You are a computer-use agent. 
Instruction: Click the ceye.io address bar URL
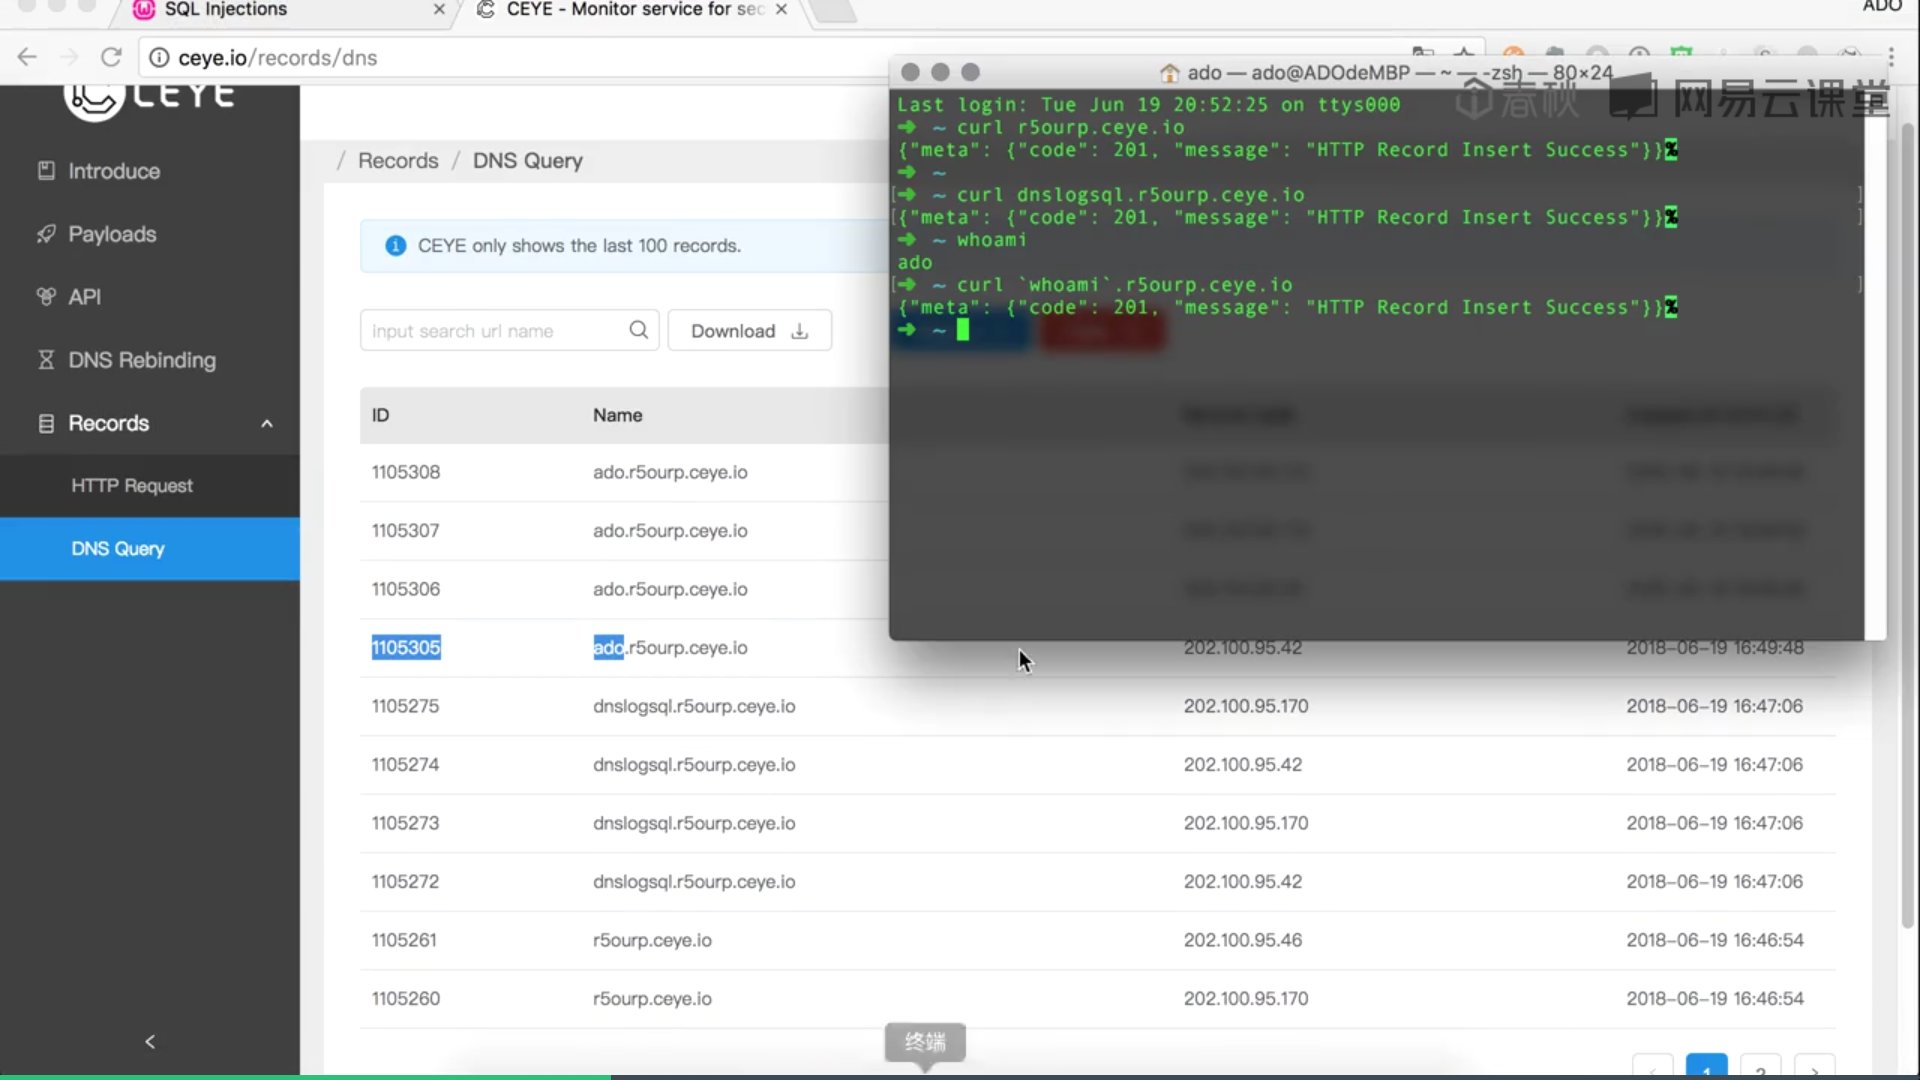[278, 58]
